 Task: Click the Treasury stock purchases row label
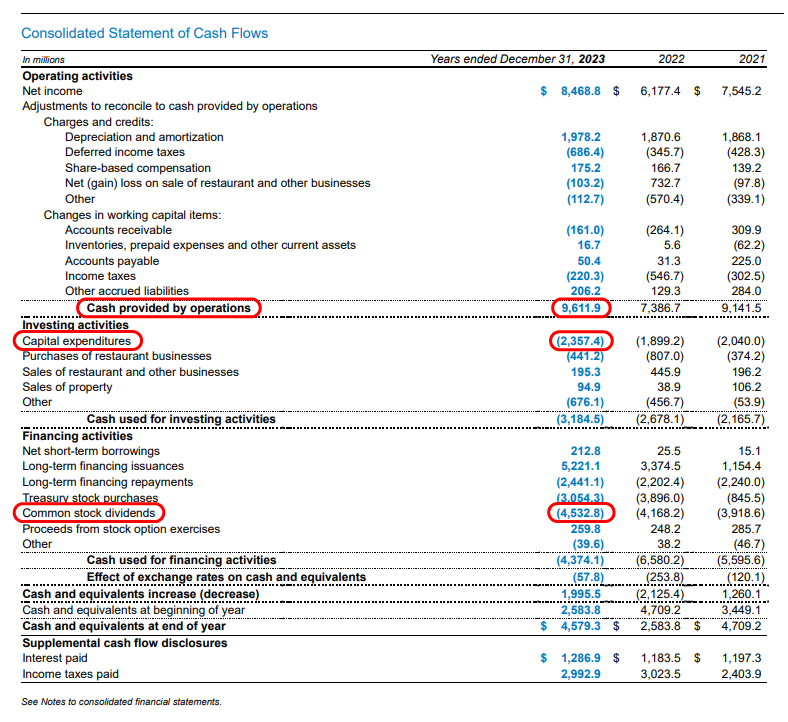pos(90,498)
